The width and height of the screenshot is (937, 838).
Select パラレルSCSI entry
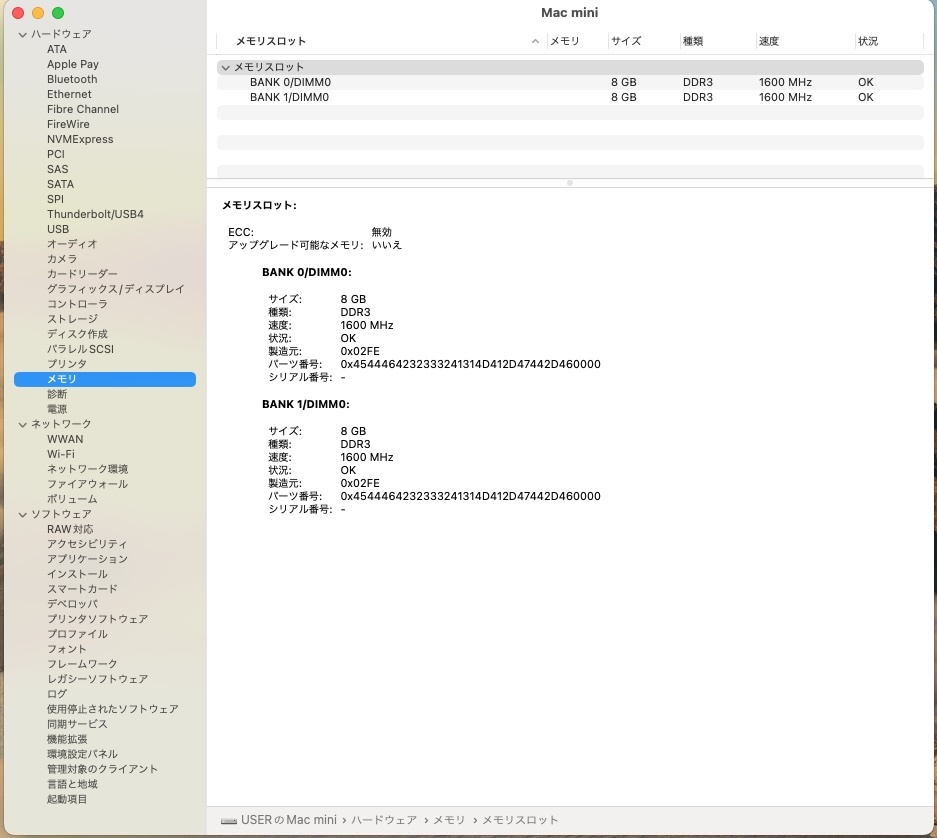[x=80, y=348]
